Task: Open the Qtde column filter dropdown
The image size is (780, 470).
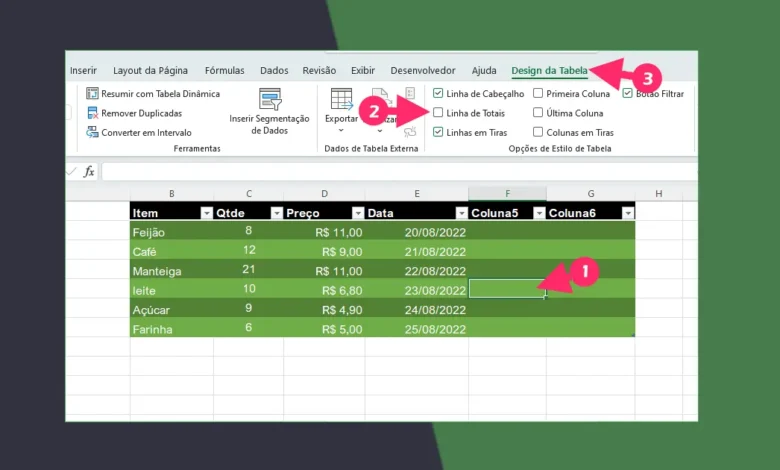Action: pos(277,213)
